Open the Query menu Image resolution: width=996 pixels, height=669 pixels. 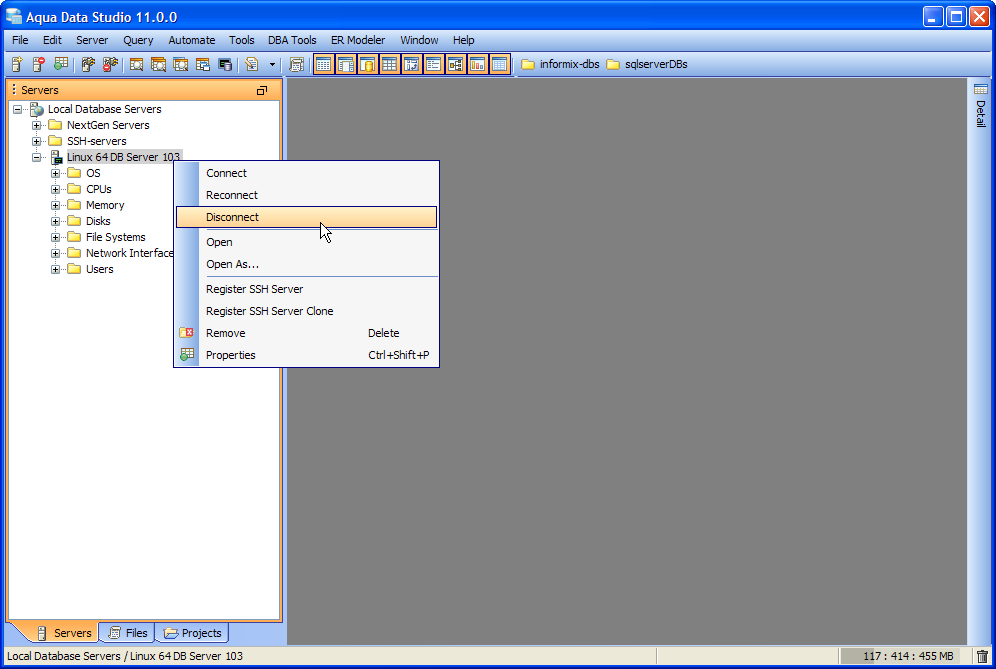click(x=138, y=40)
